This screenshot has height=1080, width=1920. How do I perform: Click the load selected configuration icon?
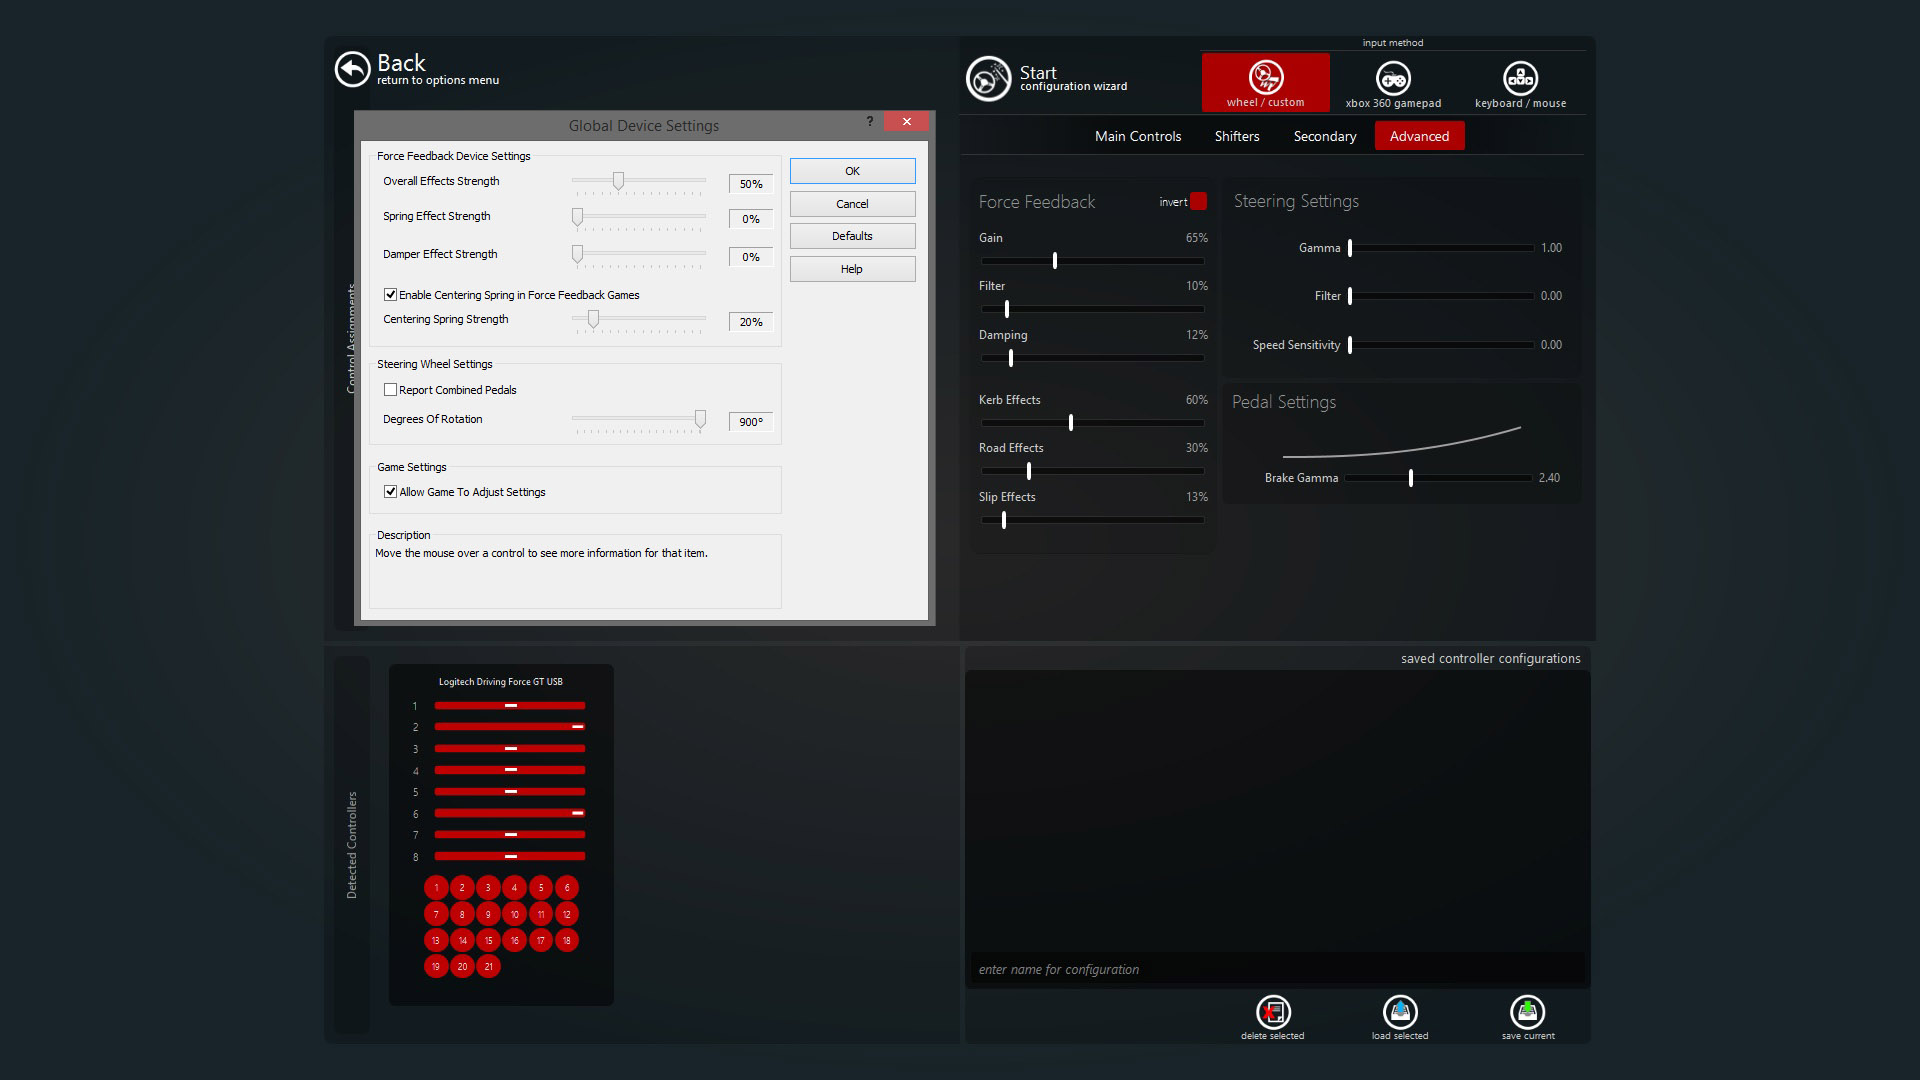(x=1400, y=1012)
